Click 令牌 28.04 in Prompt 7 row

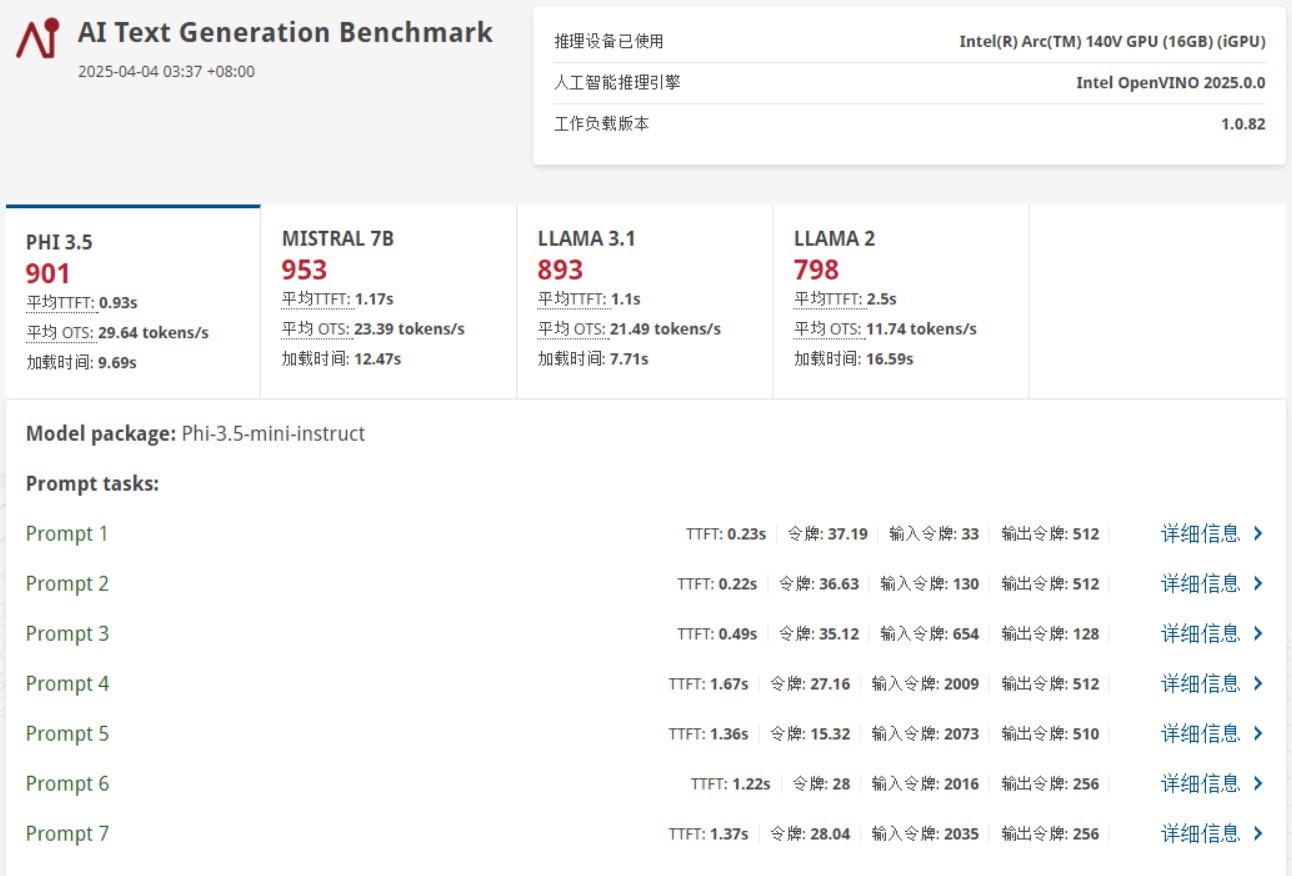810,834
